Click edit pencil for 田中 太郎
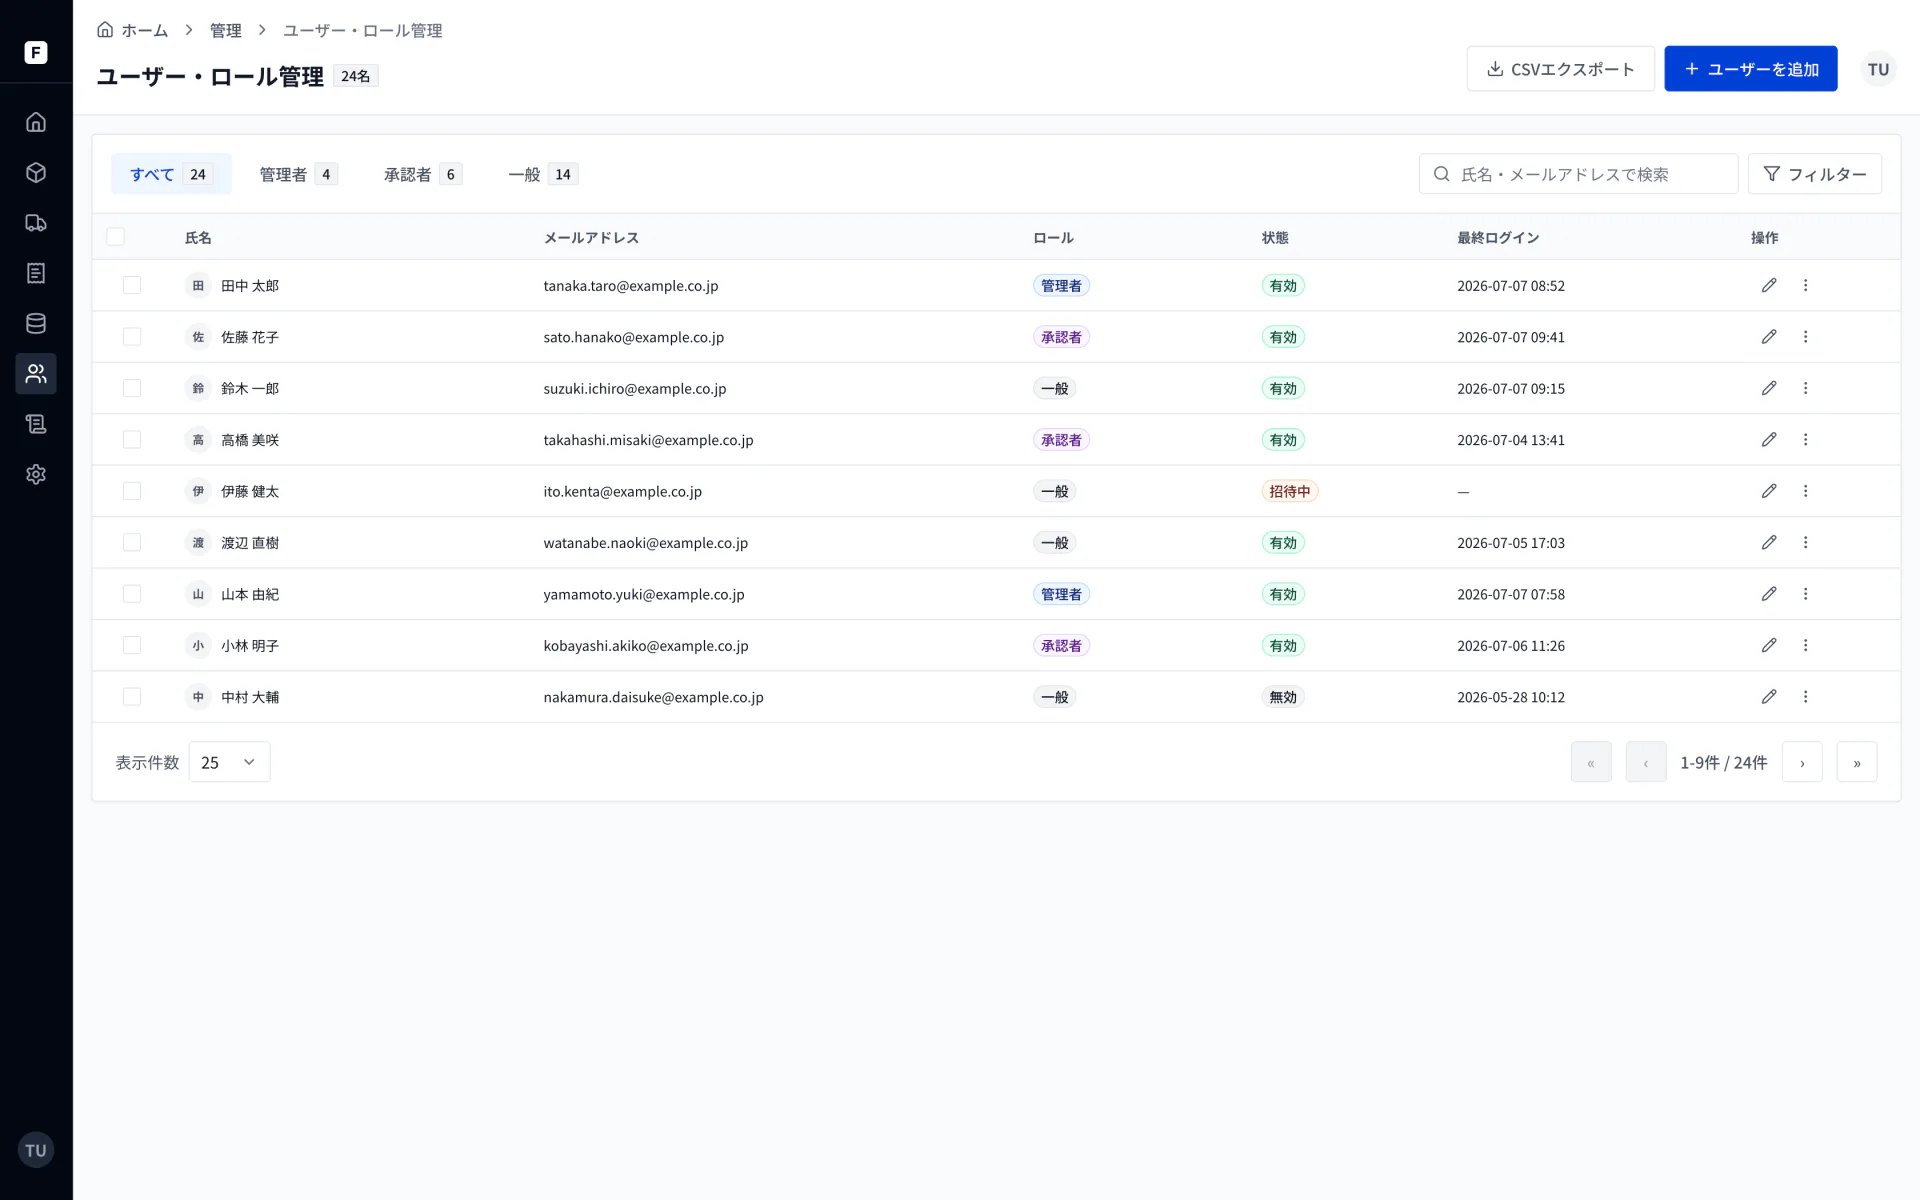 pos(1769,285)
